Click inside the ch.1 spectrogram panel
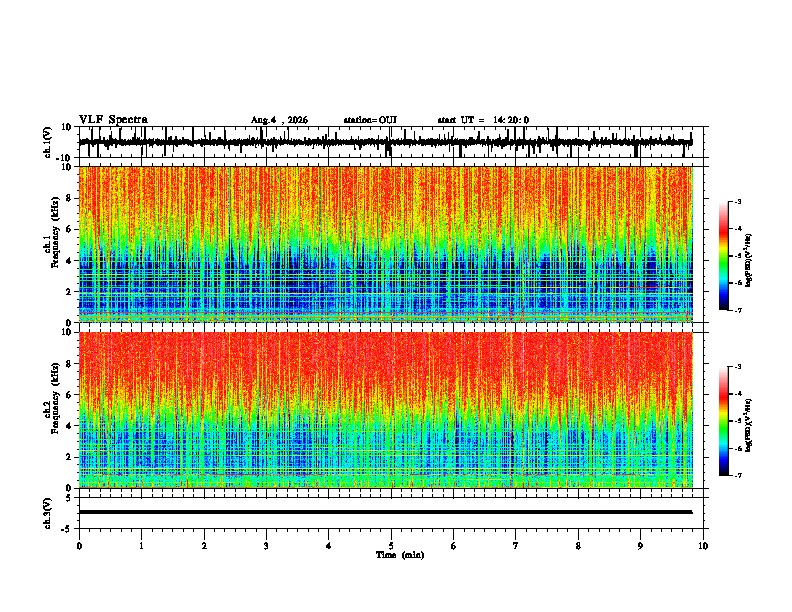792x612 pixels. coord(385,244)
